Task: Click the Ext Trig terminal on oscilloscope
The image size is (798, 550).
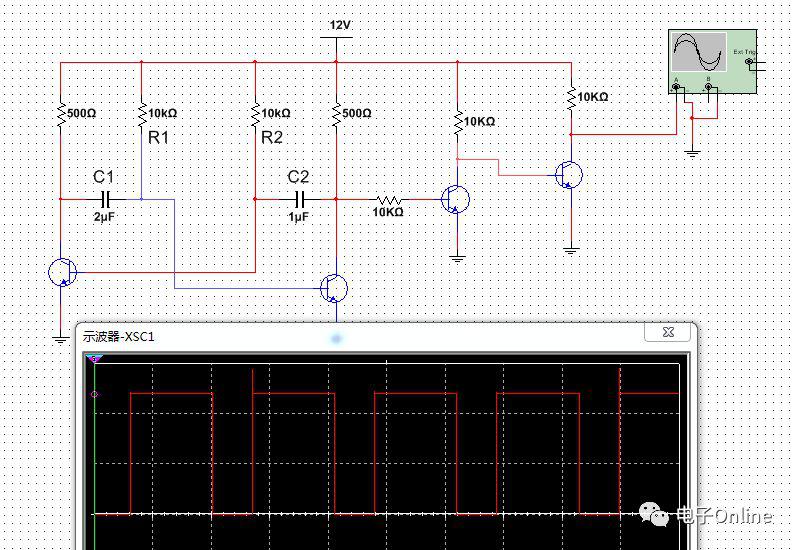Action: (750, 62)
